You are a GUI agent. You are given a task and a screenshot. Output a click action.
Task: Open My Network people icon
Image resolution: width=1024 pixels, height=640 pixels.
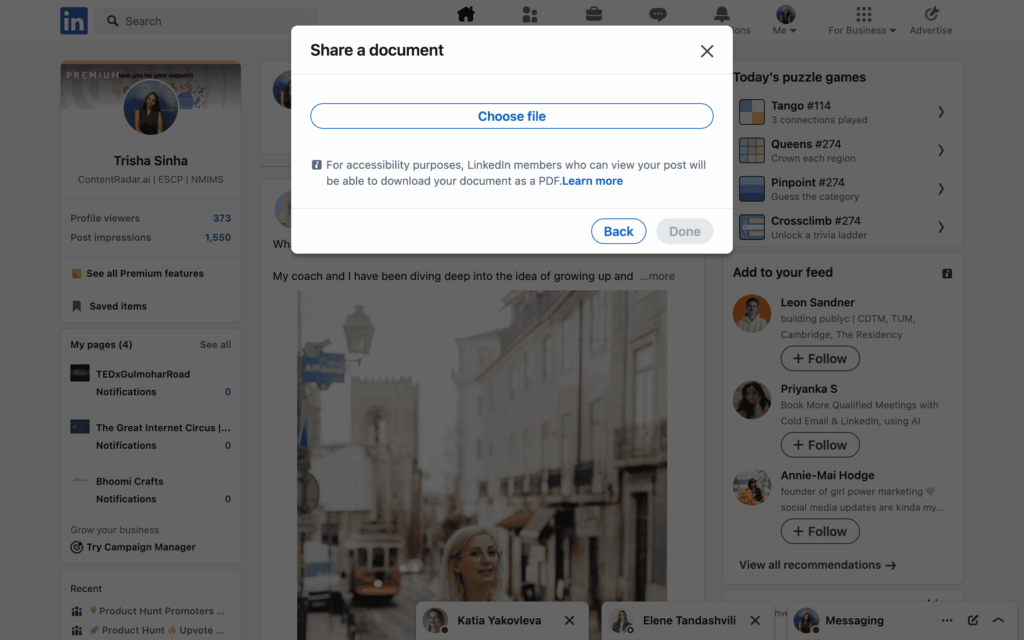(530, 14)
